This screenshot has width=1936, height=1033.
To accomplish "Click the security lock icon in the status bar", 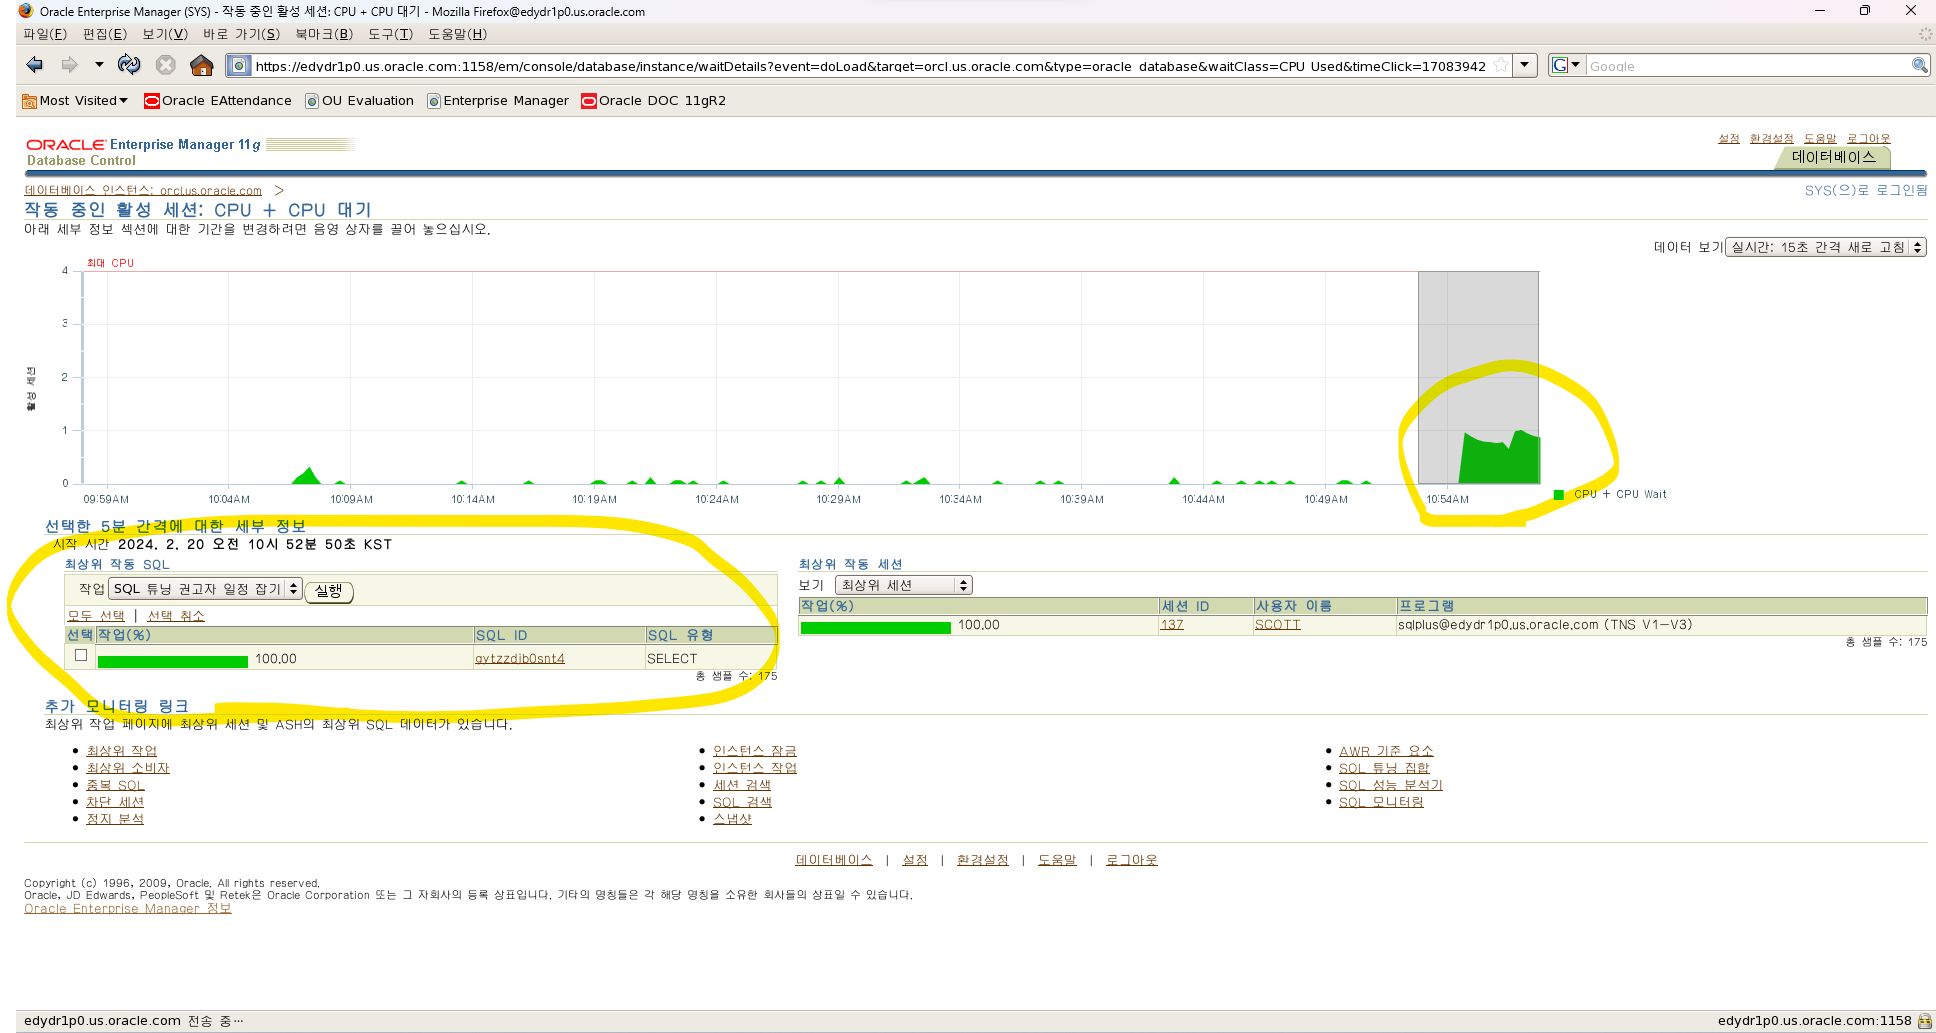I will (1924, 1021).
